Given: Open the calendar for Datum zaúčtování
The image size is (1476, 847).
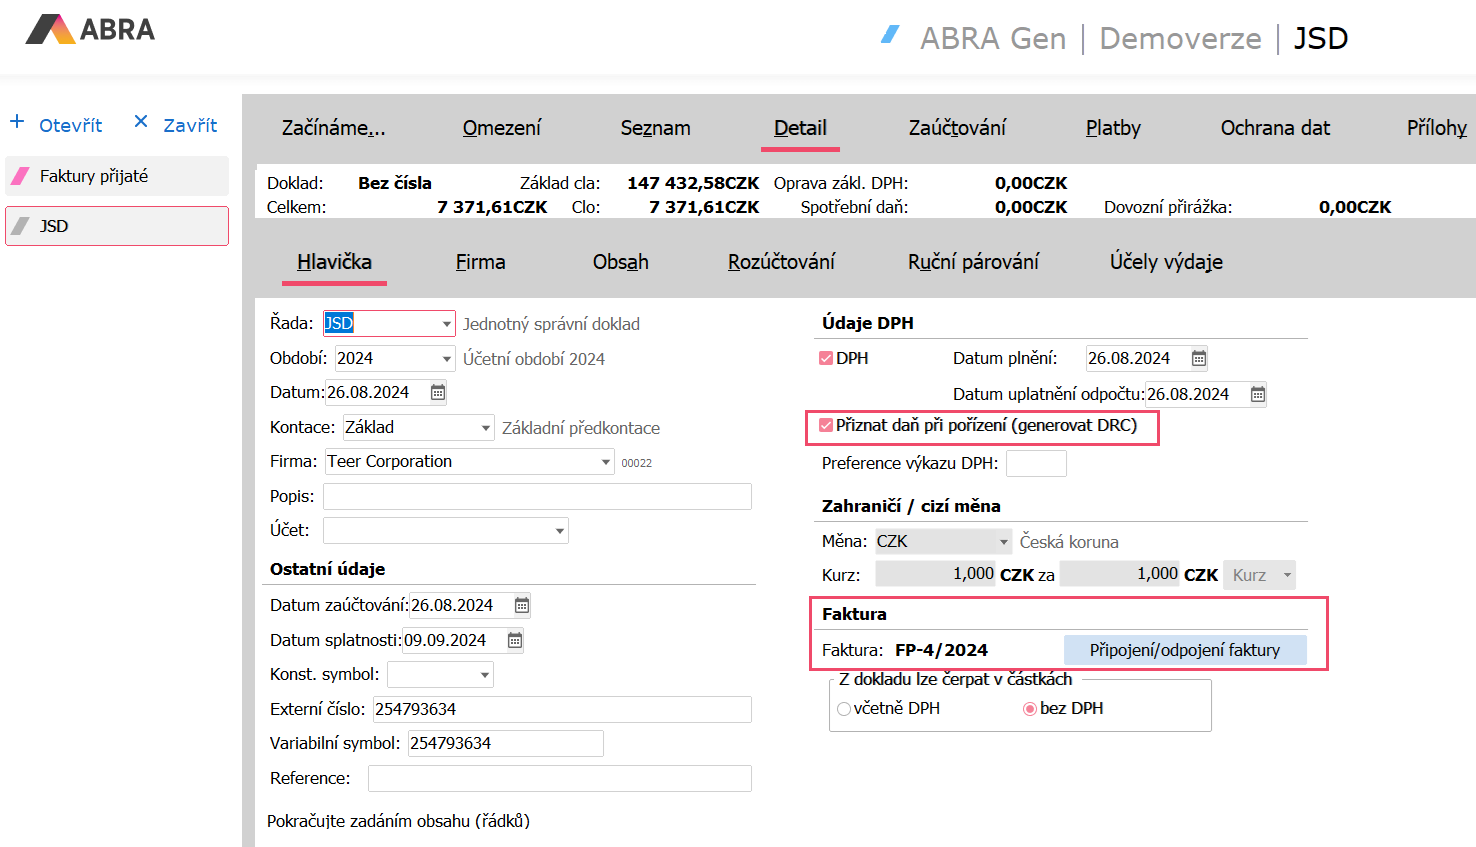Looking at the screenshot, I should (522, 605).
